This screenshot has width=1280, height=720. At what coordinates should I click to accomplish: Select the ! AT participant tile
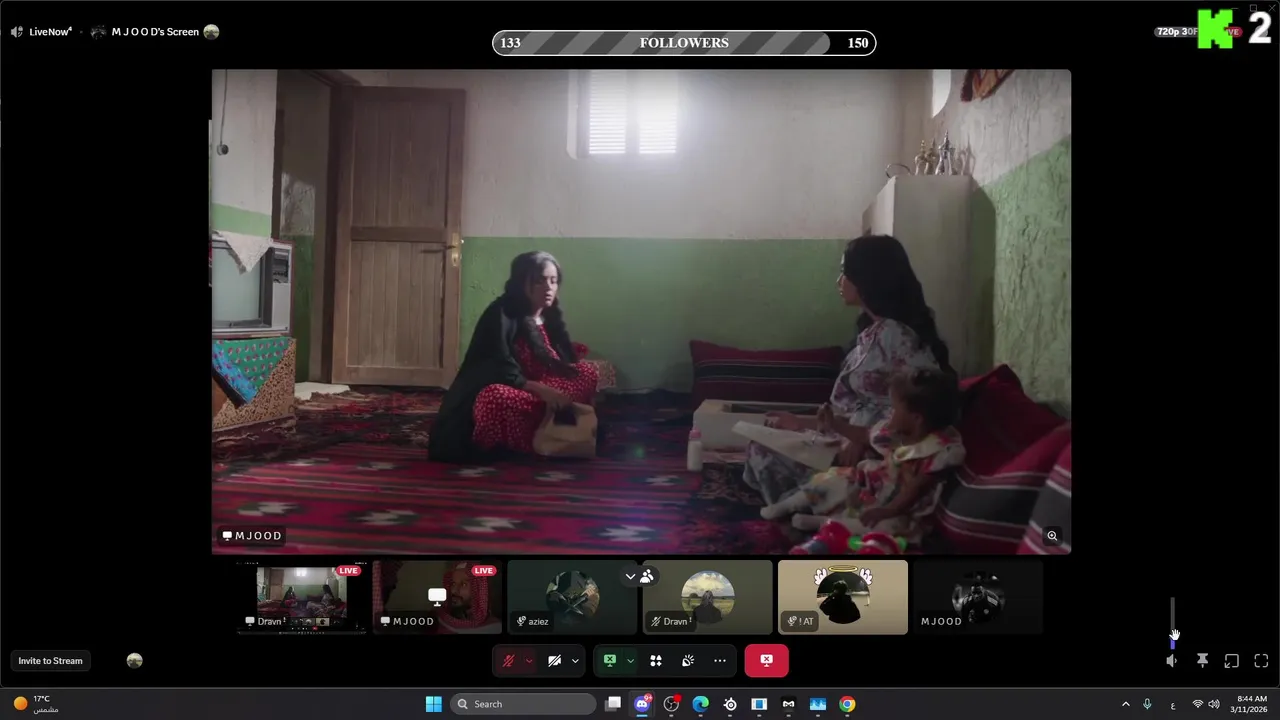point(843,597)
